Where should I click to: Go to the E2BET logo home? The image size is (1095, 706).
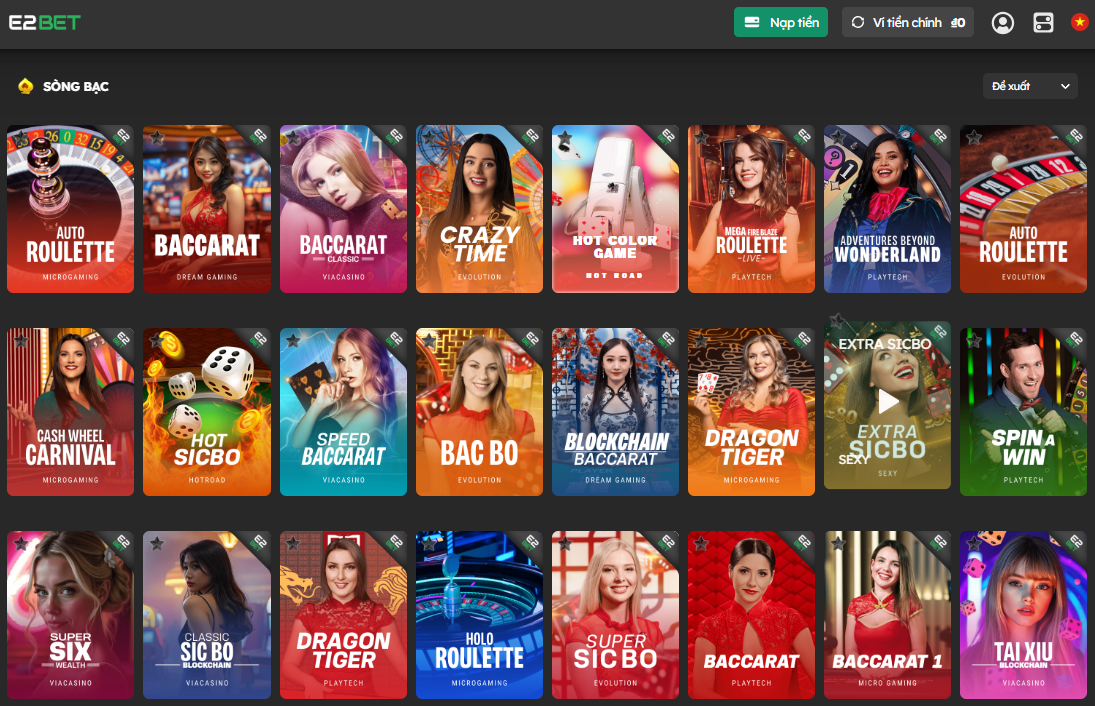(x=45, y=22)
